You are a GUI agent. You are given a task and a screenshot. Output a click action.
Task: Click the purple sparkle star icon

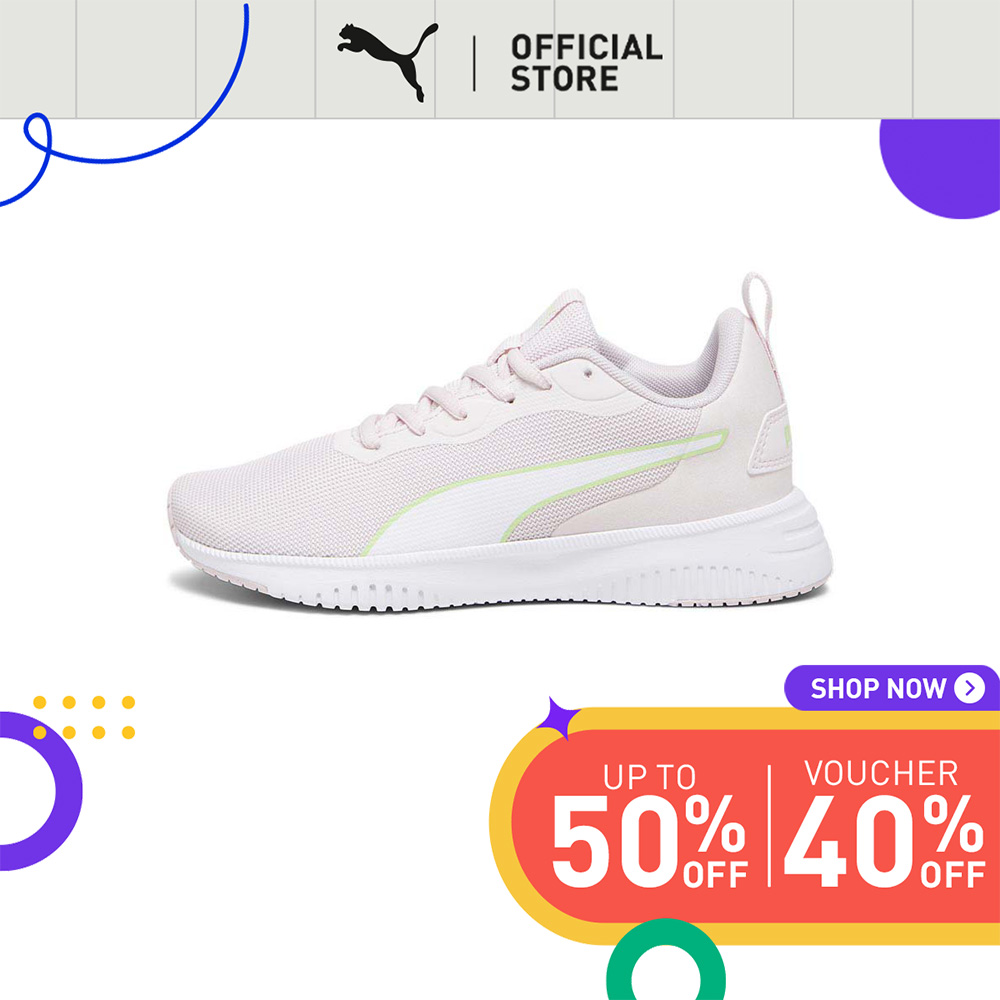(x=557, y=719)
